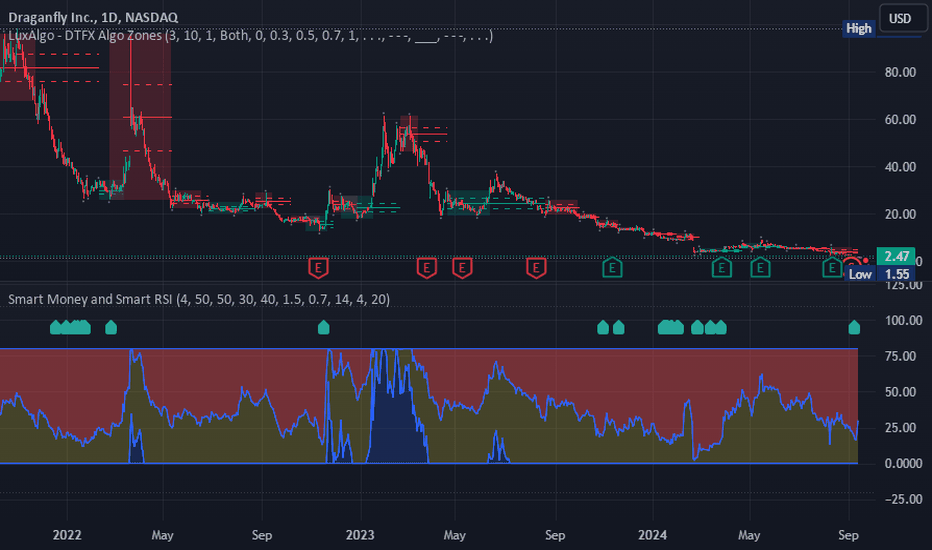Click the −25.00 indicator axis label
The width and height of the screenshot is (932, 550).
903,499
